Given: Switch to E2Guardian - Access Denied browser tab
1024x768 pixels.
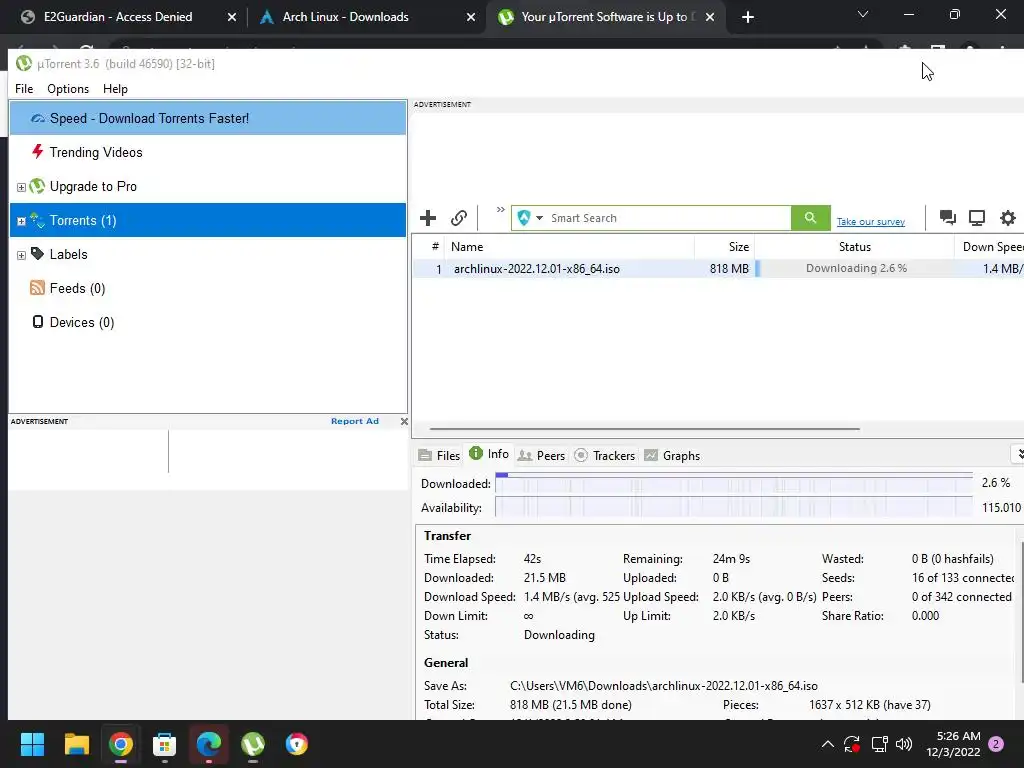Looking at the screenshot, I should click(118, 17).
